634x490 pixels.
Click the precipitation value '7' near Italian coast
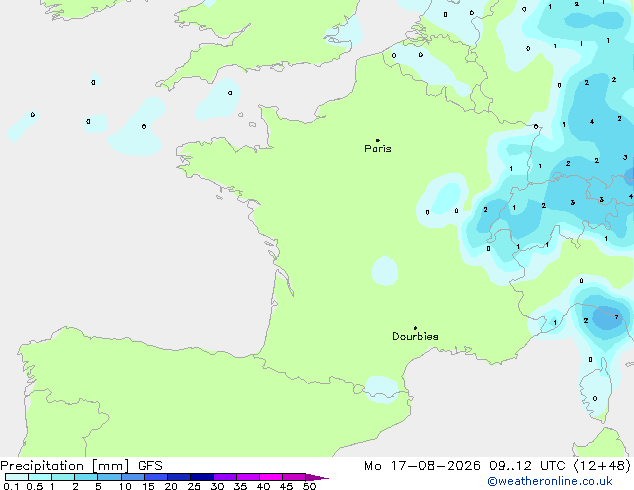616,317
